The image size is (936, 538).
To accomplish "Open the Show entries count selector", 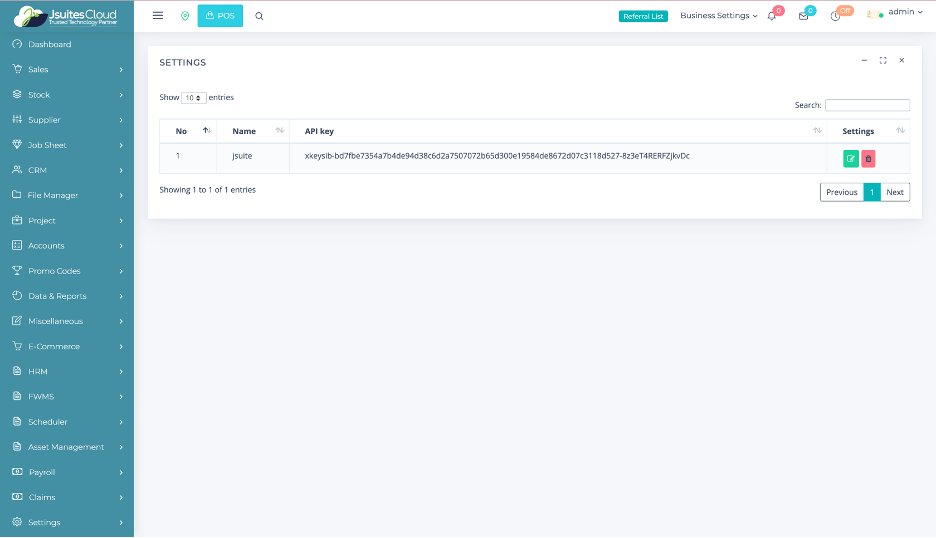I will point(194,98).
